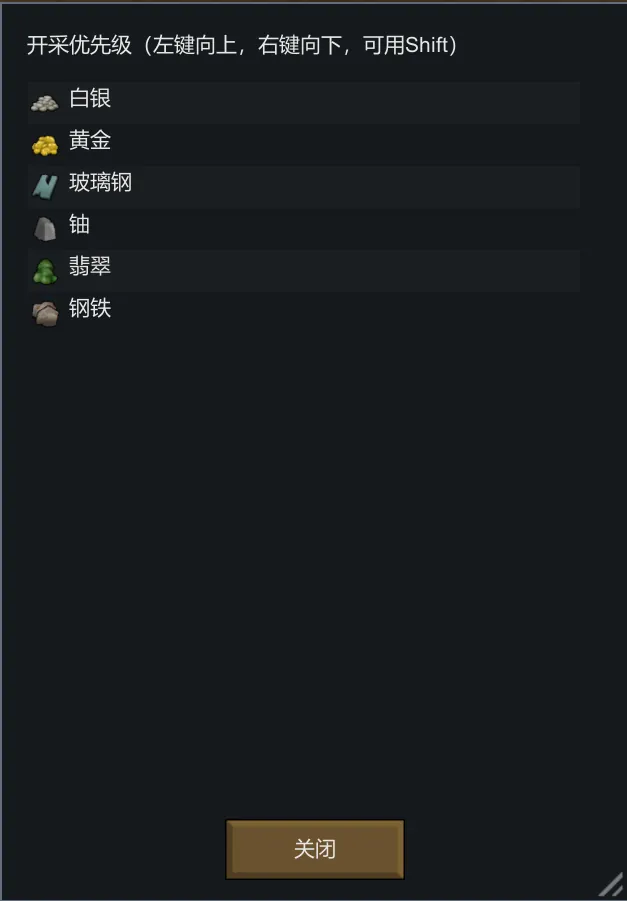Click the gold nuggets icon beside 黄金

(x=44, y=145)
